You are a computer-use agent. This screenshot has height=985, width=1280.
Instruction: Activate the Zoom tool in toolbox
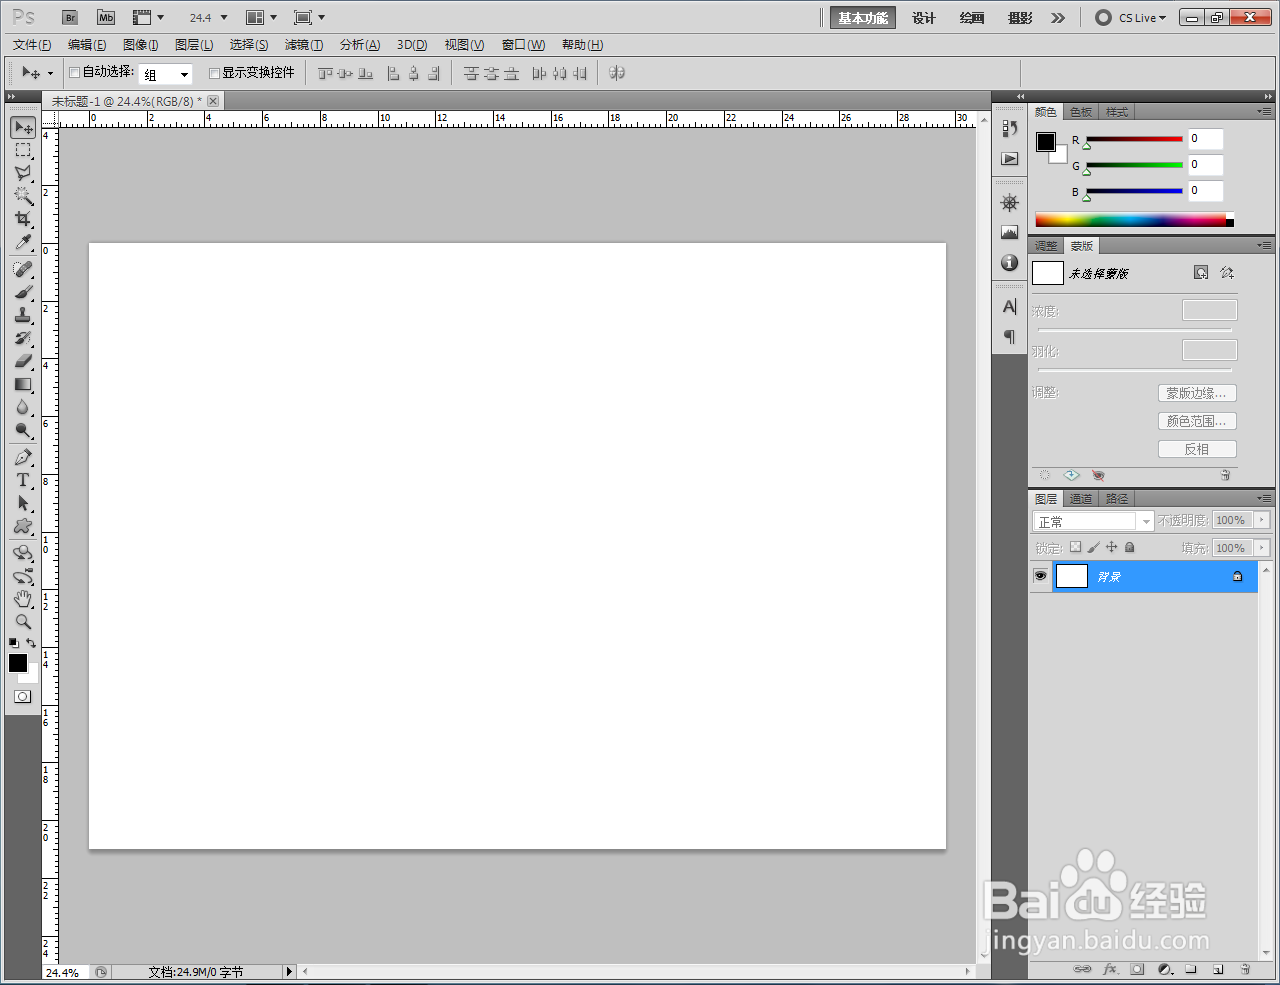[23, 622]
